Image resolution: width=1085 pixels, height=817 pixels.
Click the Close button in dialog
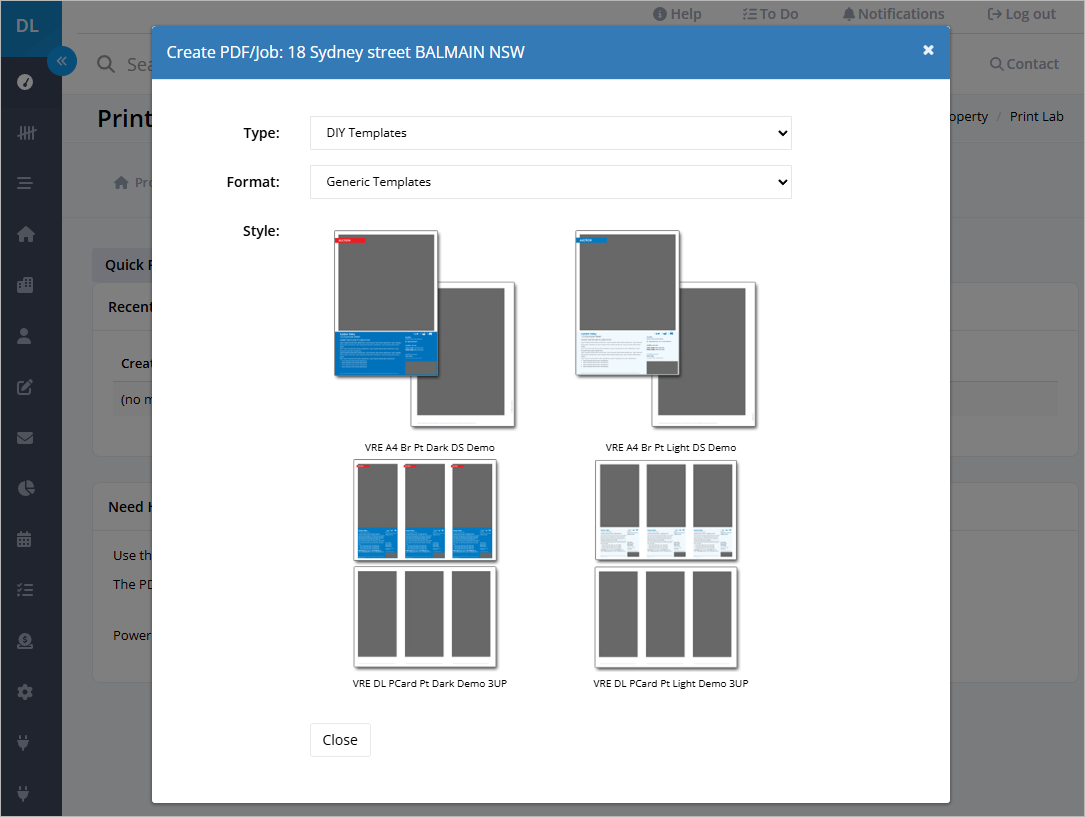tap(340, 740)
